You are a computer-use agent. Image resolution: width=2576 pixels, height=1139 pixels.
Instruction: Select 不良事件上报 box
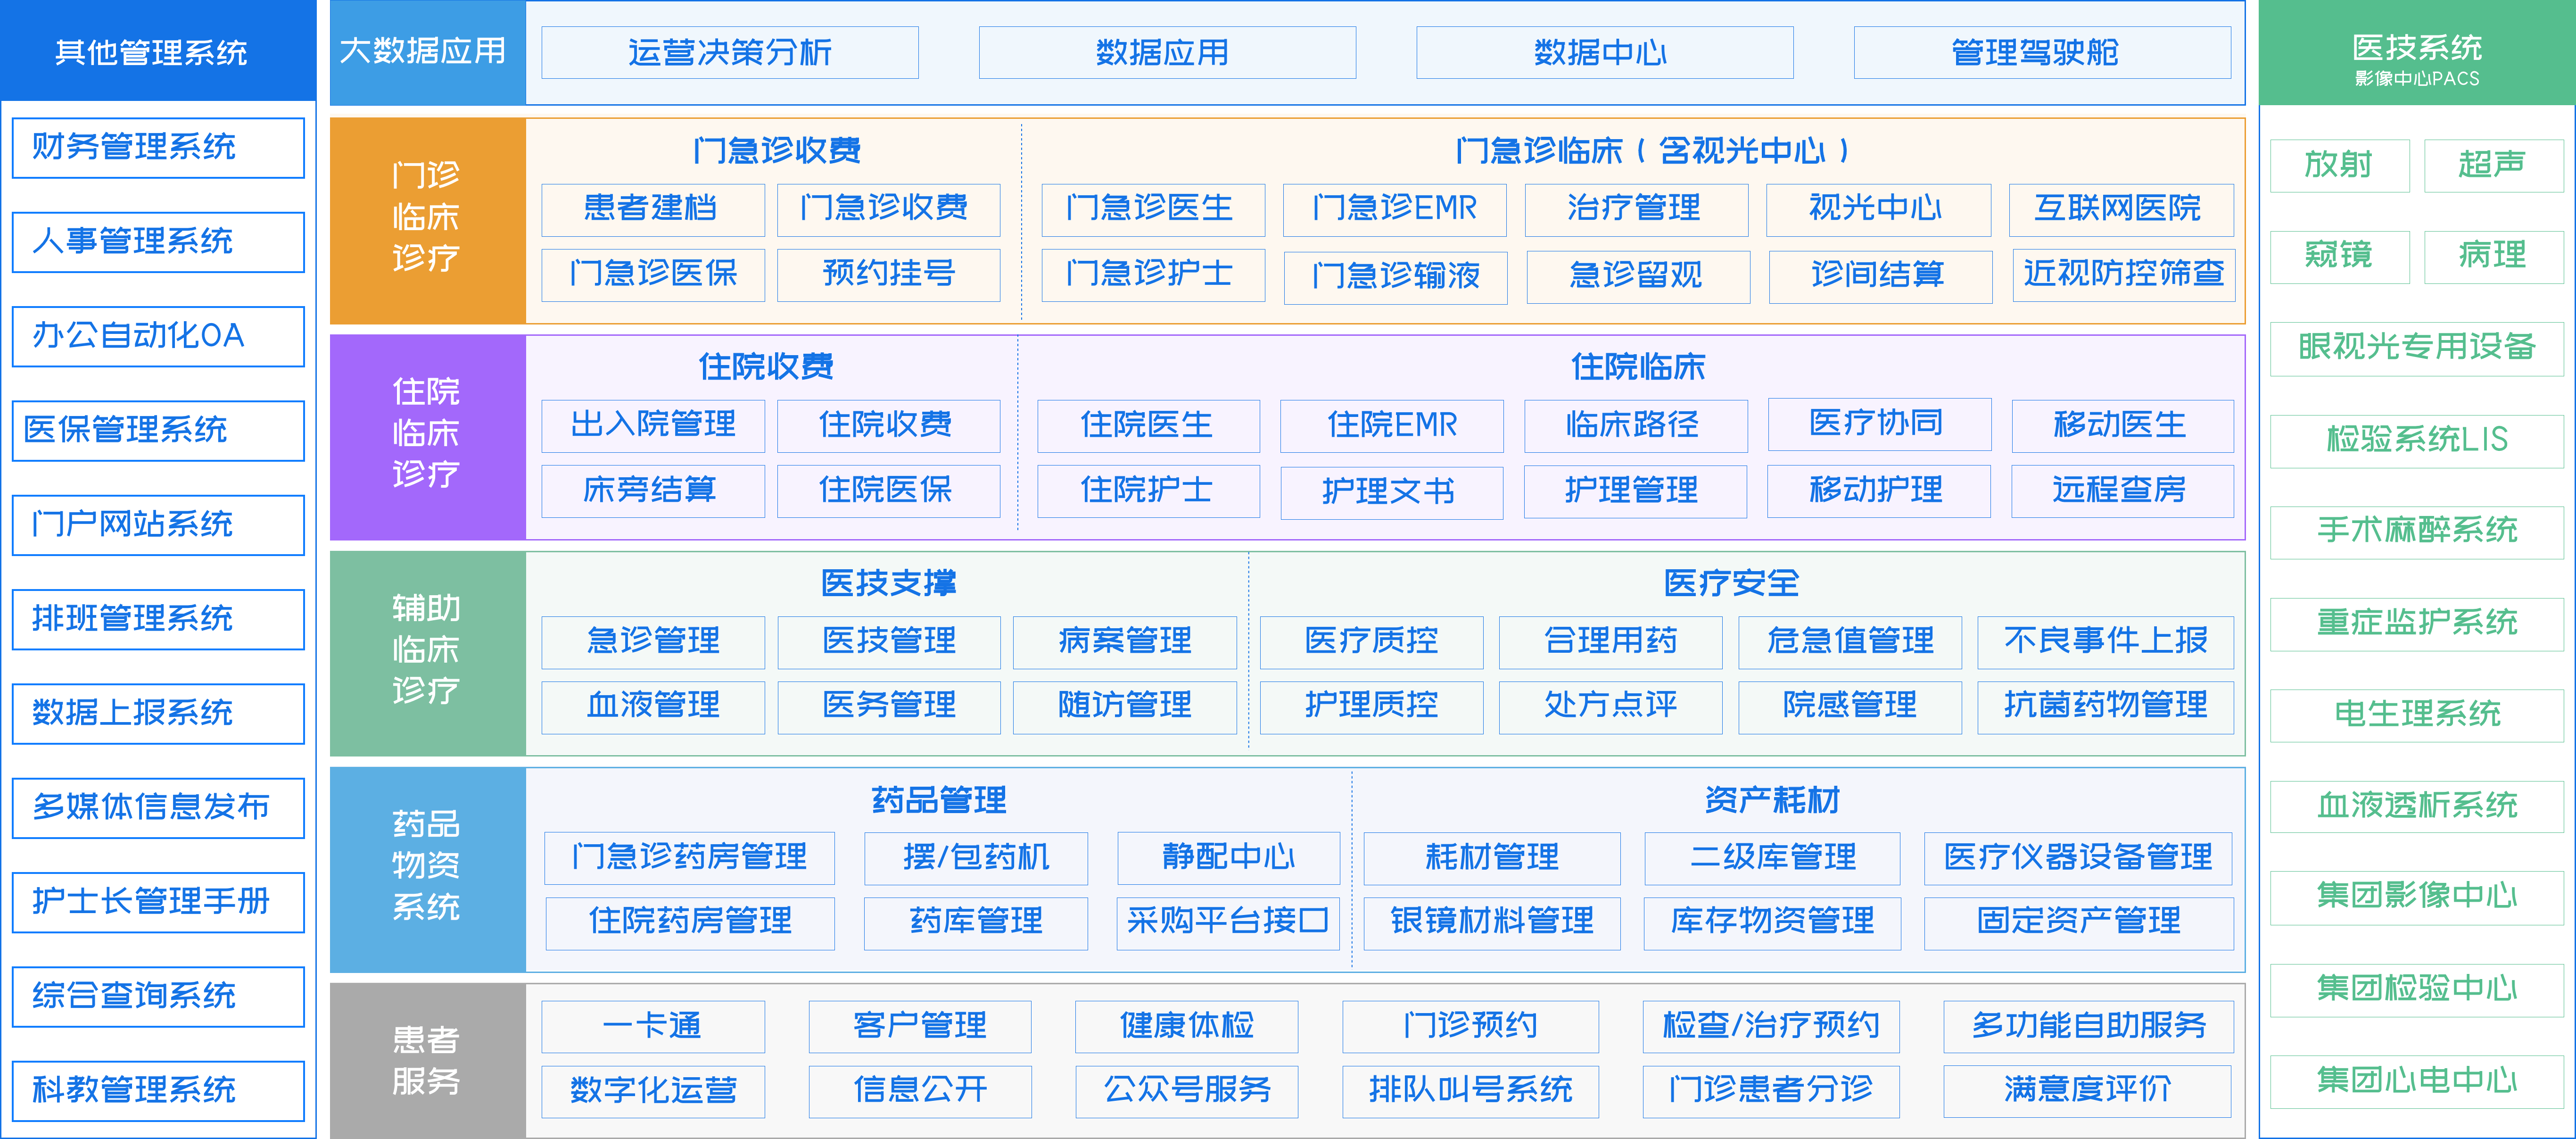pos(2105,642)
